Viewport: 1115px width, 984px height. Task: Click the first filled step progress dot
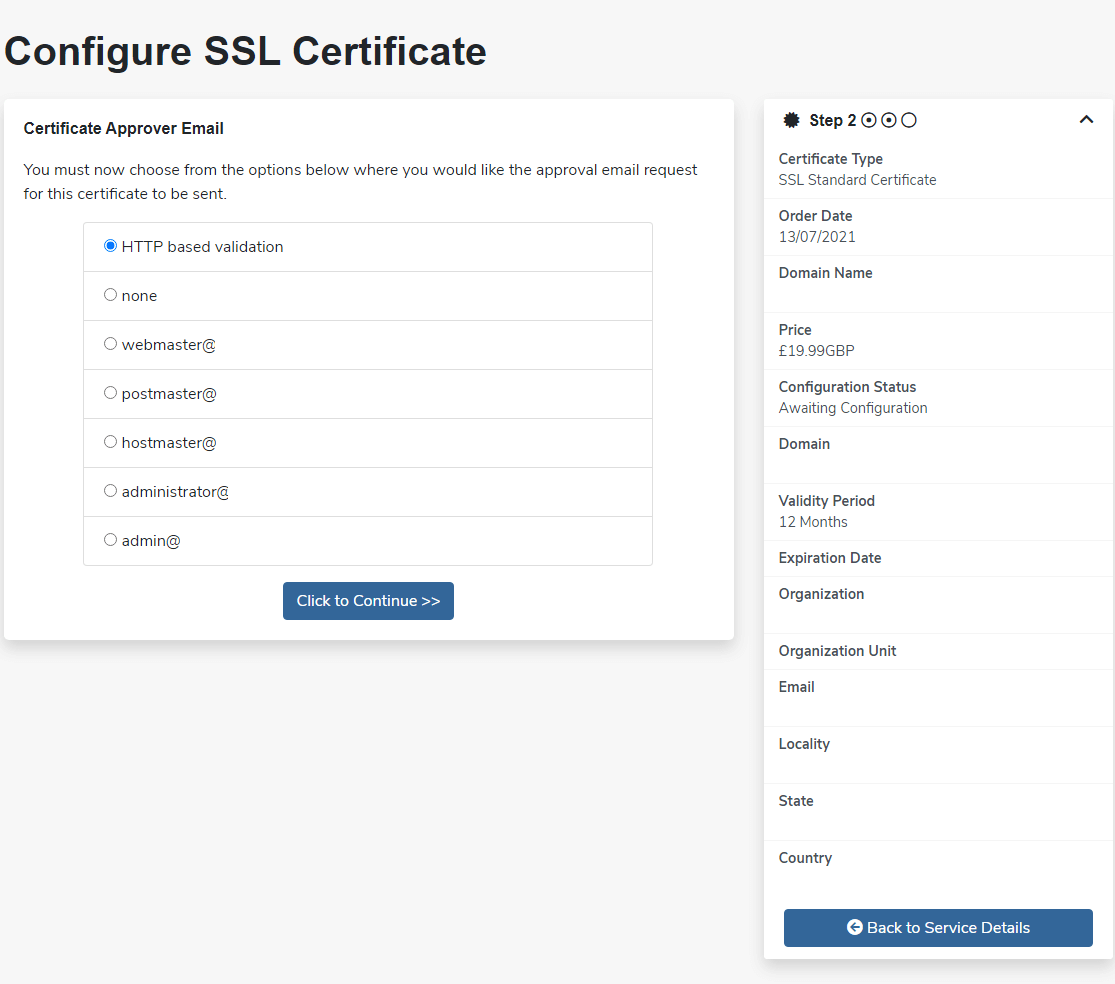(x=866, y=119)
